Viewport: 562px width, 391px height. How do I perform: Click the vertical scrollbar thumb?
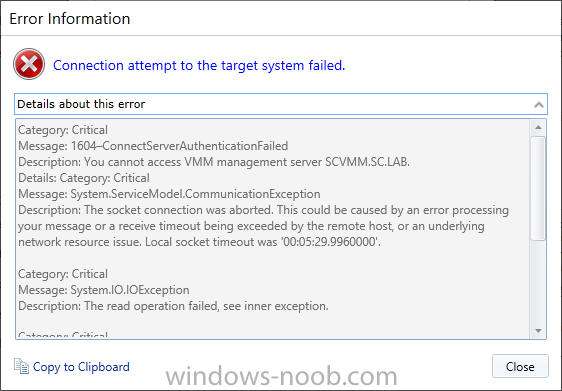click(538, 188)
